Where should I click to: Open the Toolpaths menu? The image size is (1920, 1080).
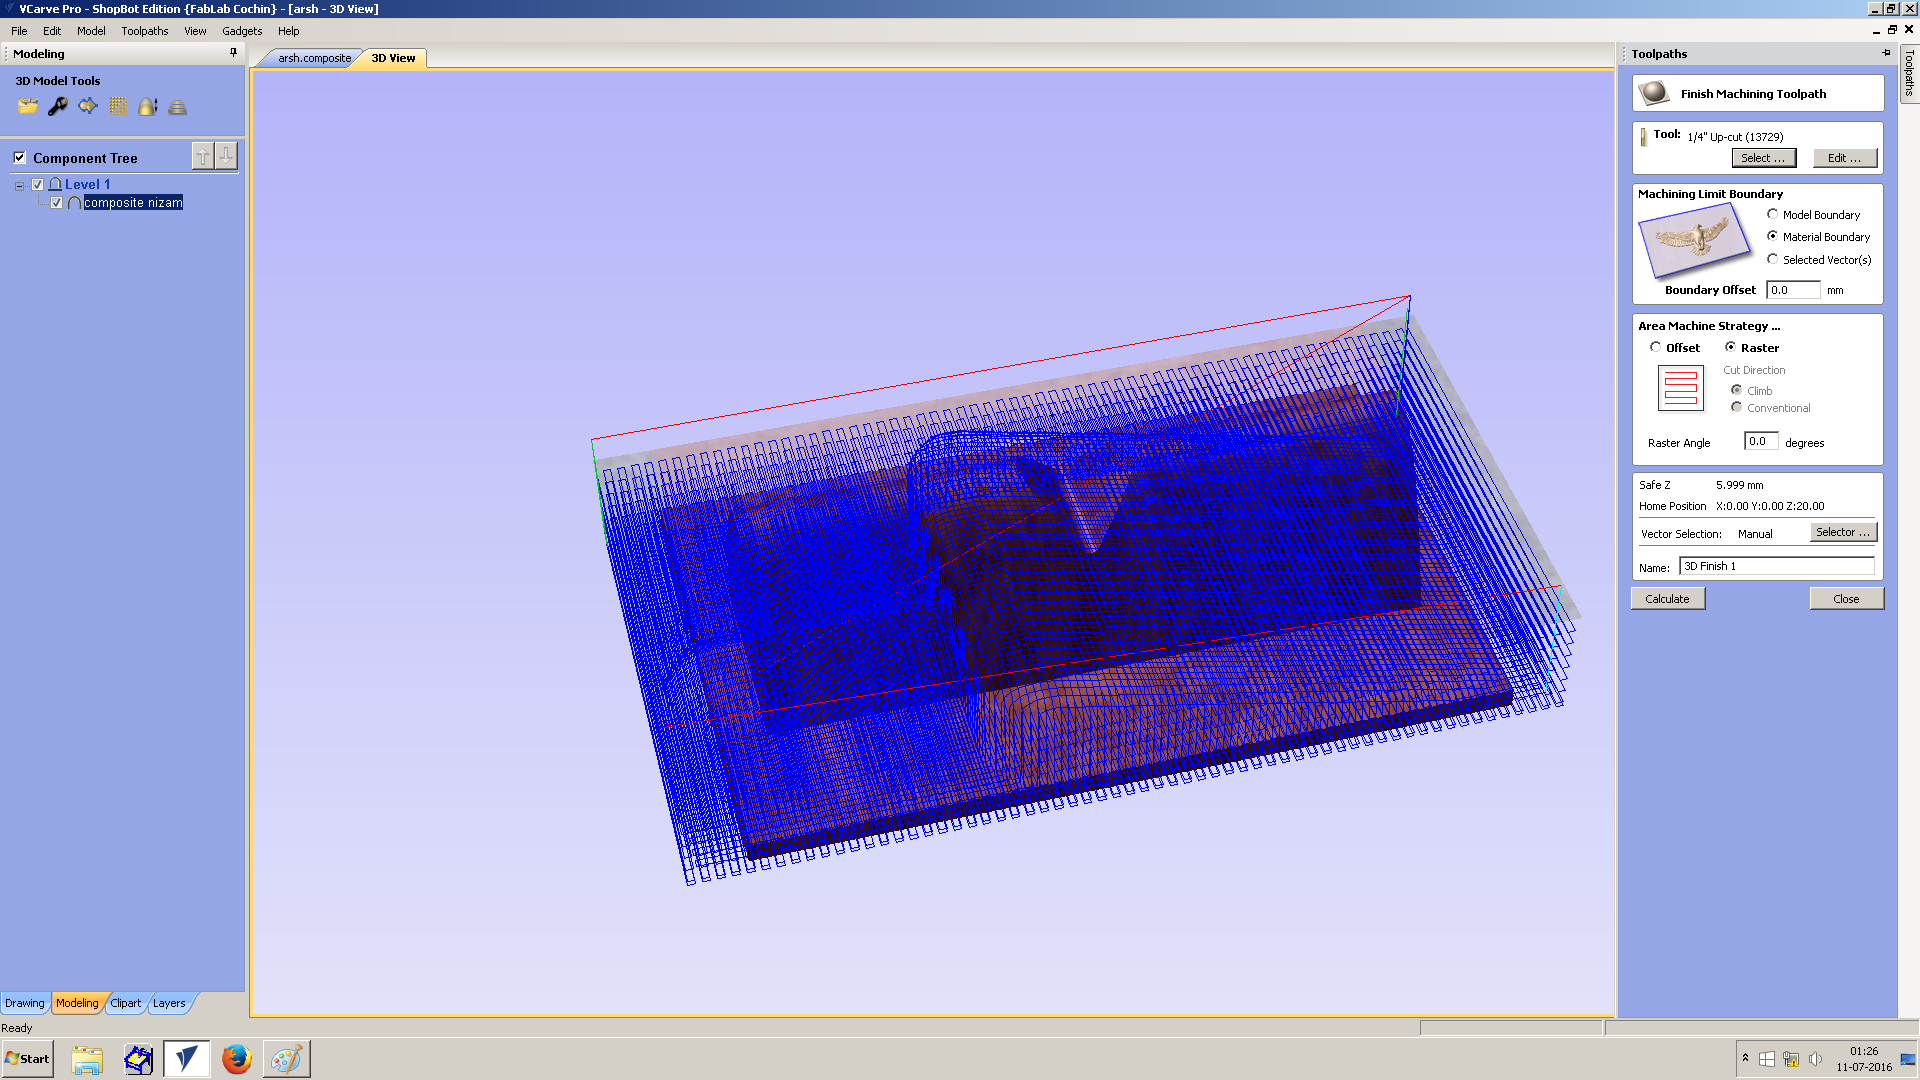coord(145,31)
